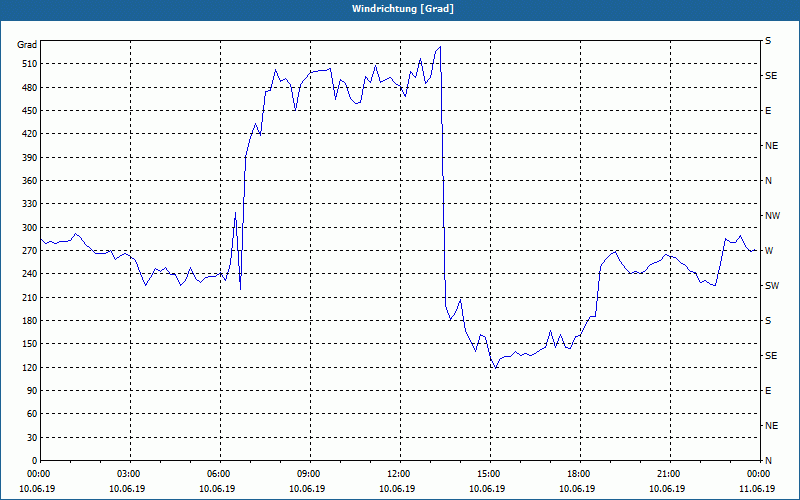Viewport: 800px width, 500px height.
Task: Select the "11.06.19" date label
Action: 757,489
